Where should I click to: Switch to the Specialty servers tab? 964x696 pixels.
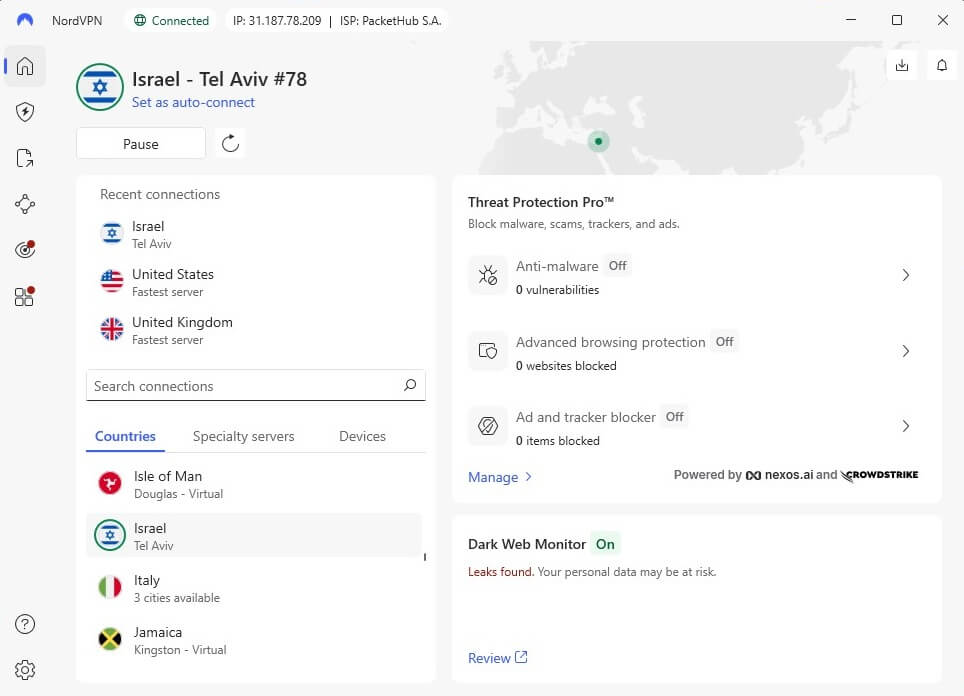click(243, 436)
